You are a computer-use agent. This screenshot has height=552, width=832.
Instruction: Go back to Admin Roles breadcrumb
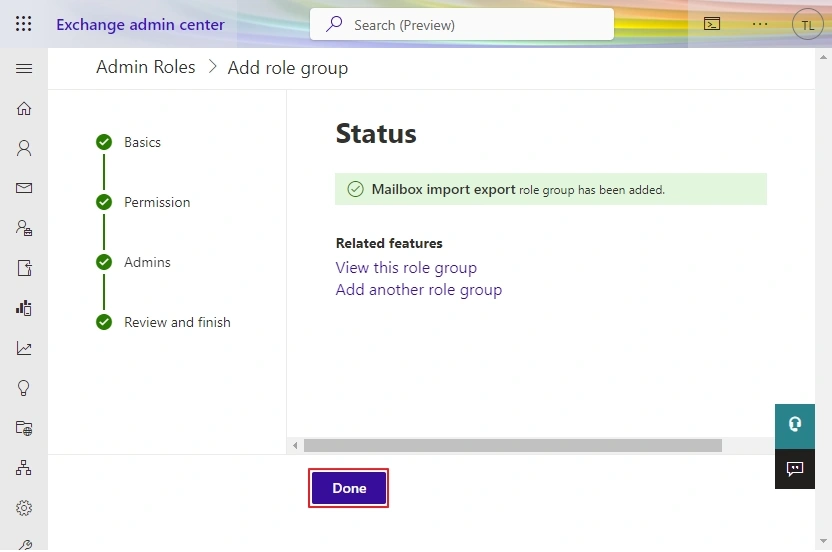[145, 67]
